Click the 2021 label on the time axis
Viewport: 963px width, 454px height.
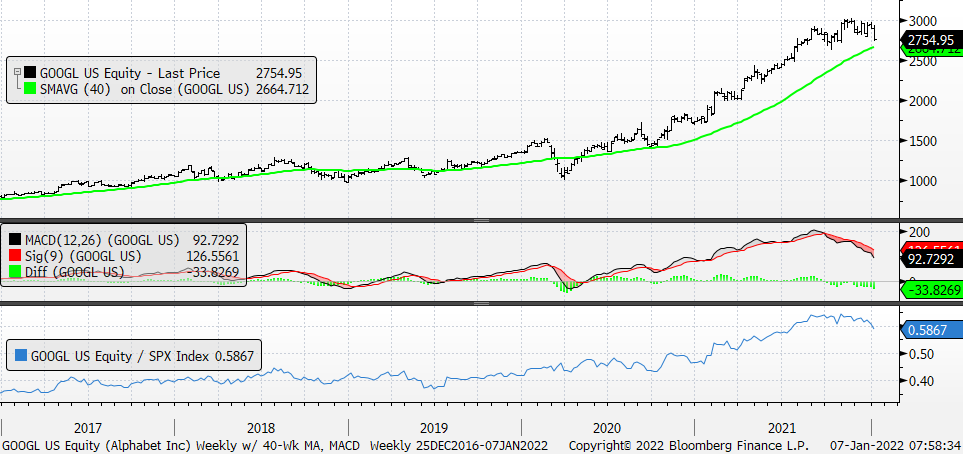782,428
